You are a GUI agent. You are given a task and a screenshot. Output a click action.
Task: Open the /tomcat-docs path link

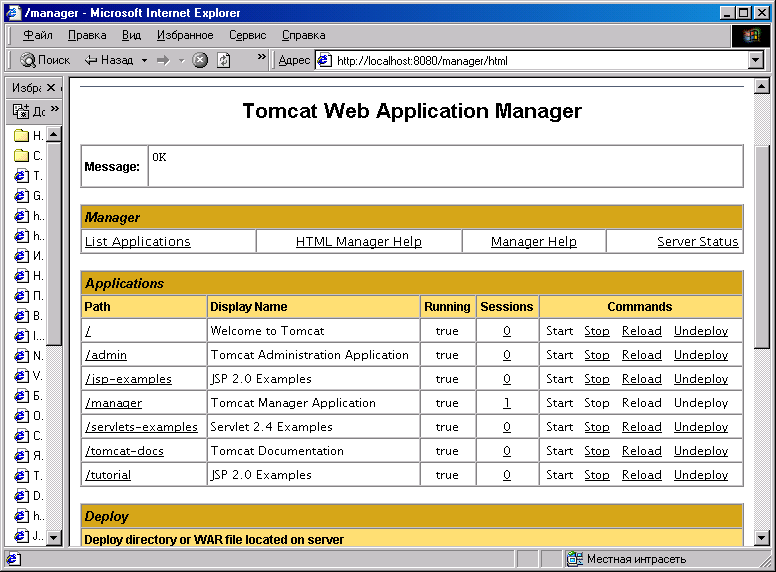(x=124, y=451)
